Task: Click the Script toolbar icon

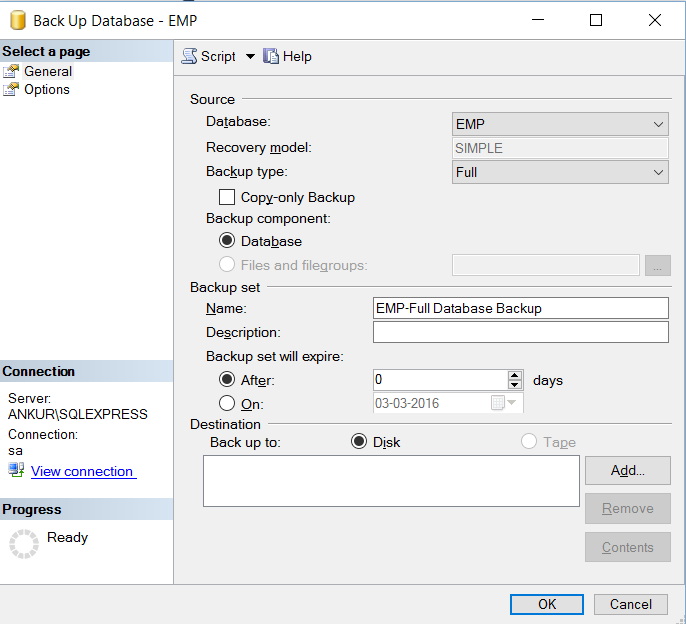Action: coord(189,57)
